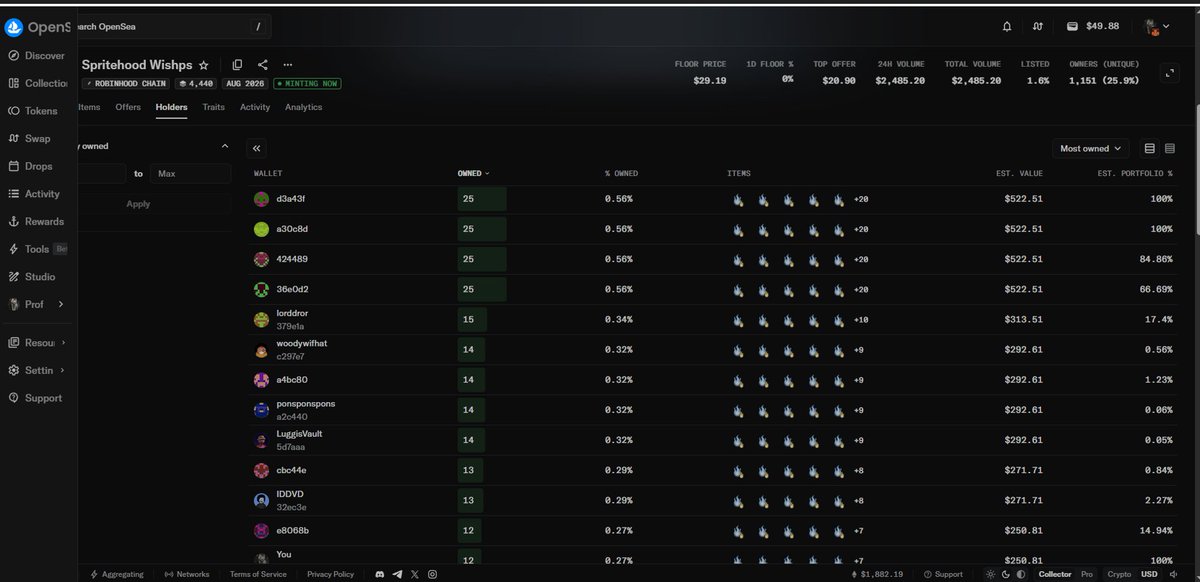Open X (Twitter) icon in footer
The height and width of the screenshot is (582, 1200).
(414, 574)
